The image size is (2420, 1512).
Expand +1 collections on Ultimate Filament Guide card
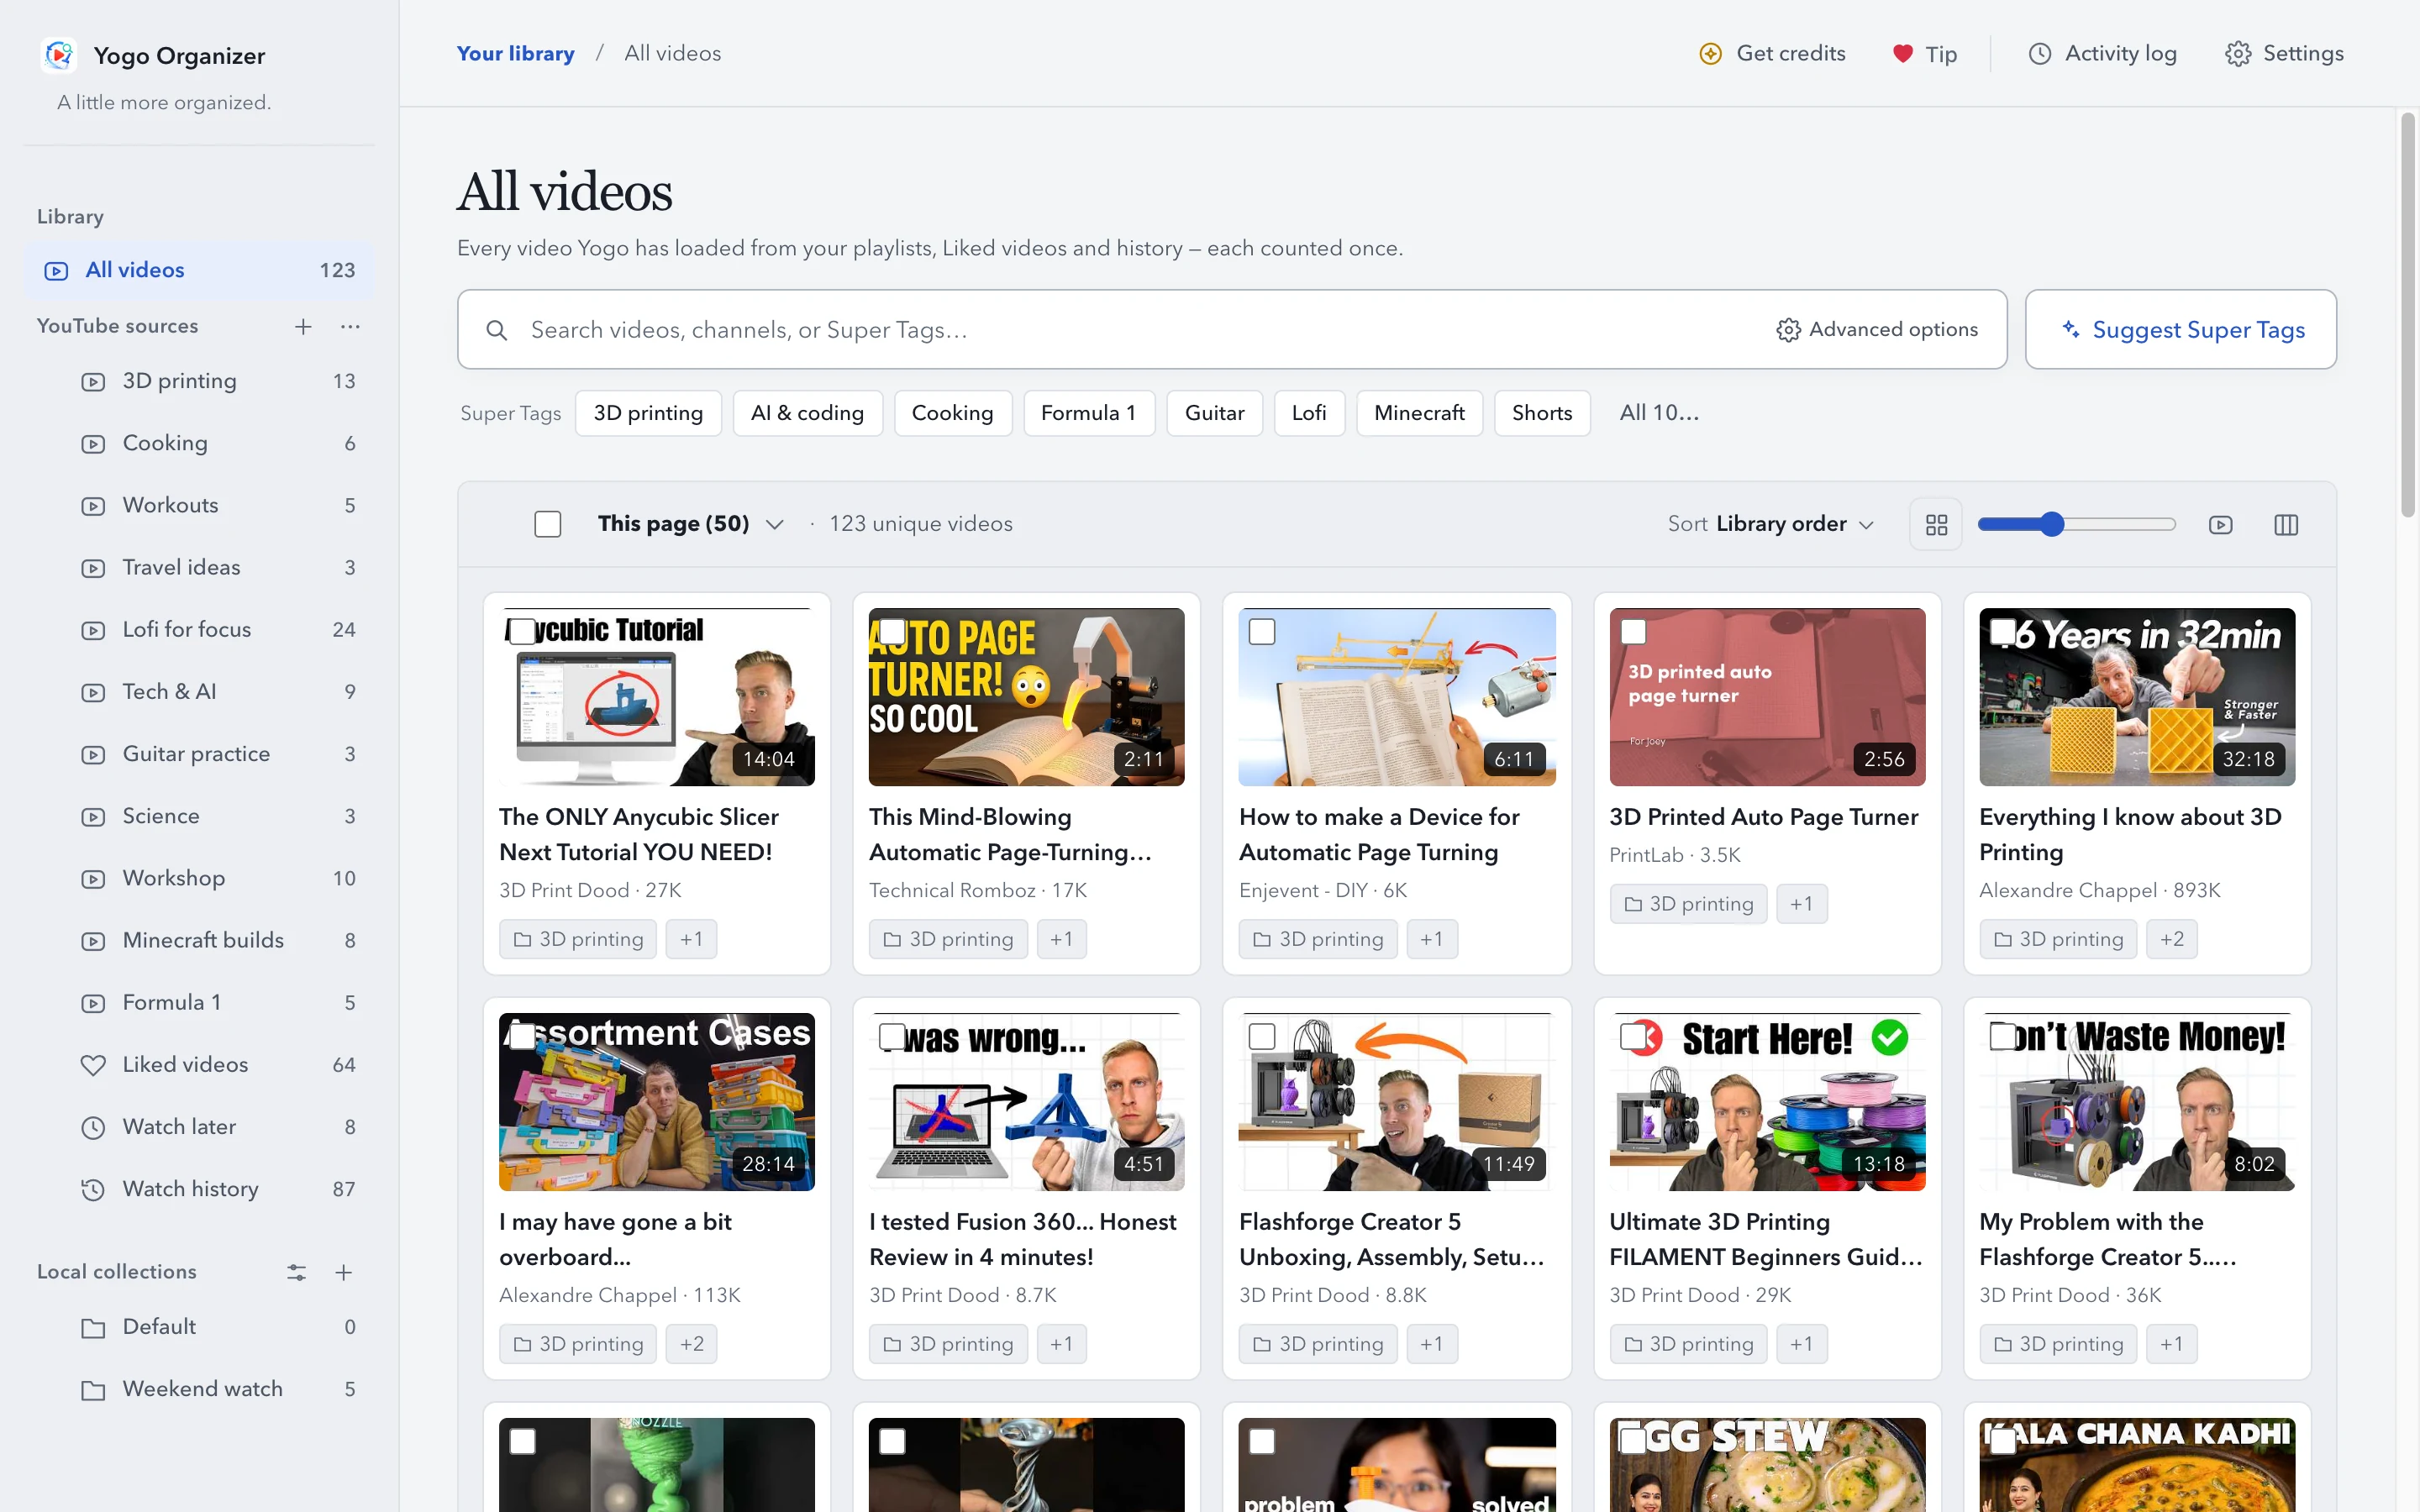point(1801,1344)
